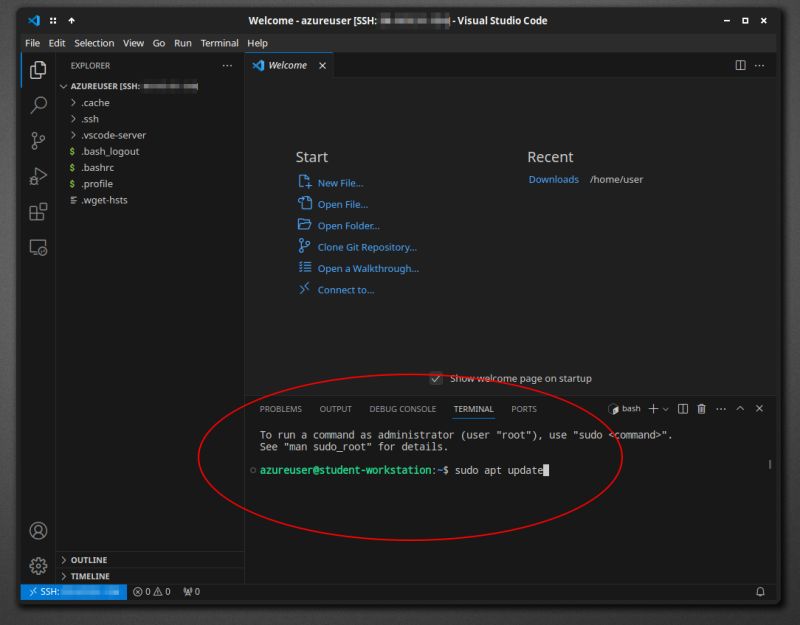The width and height of the screenshot is (800, 625).
Task: Click the forwarded ports indicator in status bar
Action: pos(191,592)
